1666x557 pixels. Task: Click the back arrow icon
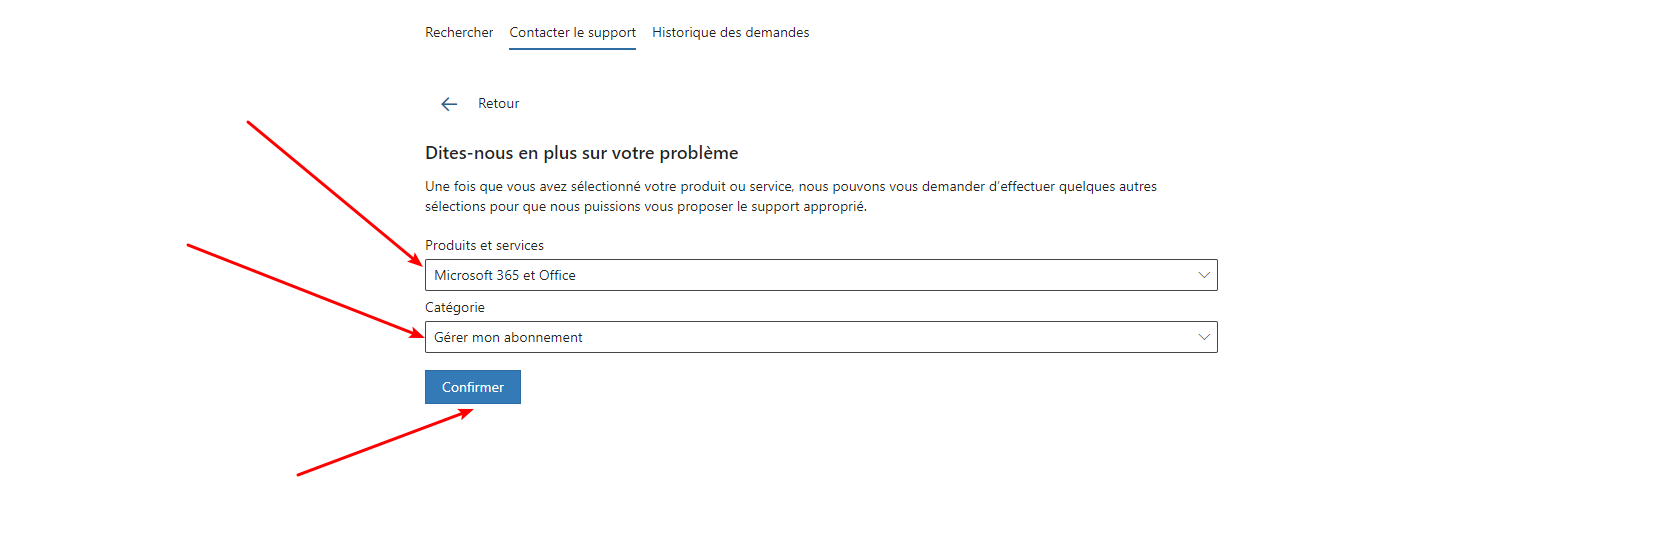point(449,104)
